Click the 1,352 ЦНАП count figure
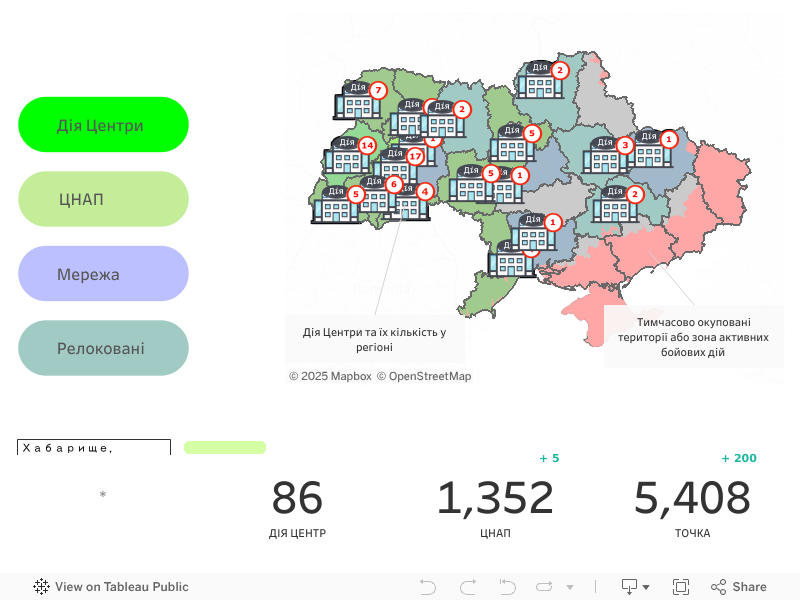Viewport: 800px width, 600px height. (495, 498)
